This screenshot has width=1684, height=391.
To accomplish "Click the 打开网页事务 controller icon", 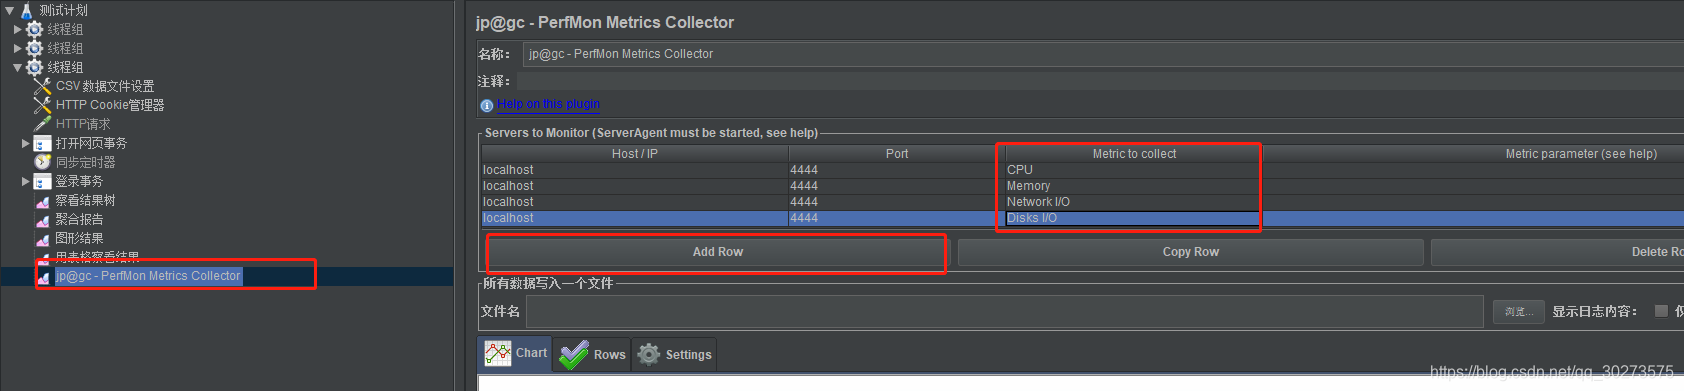I will click(42, 143).
